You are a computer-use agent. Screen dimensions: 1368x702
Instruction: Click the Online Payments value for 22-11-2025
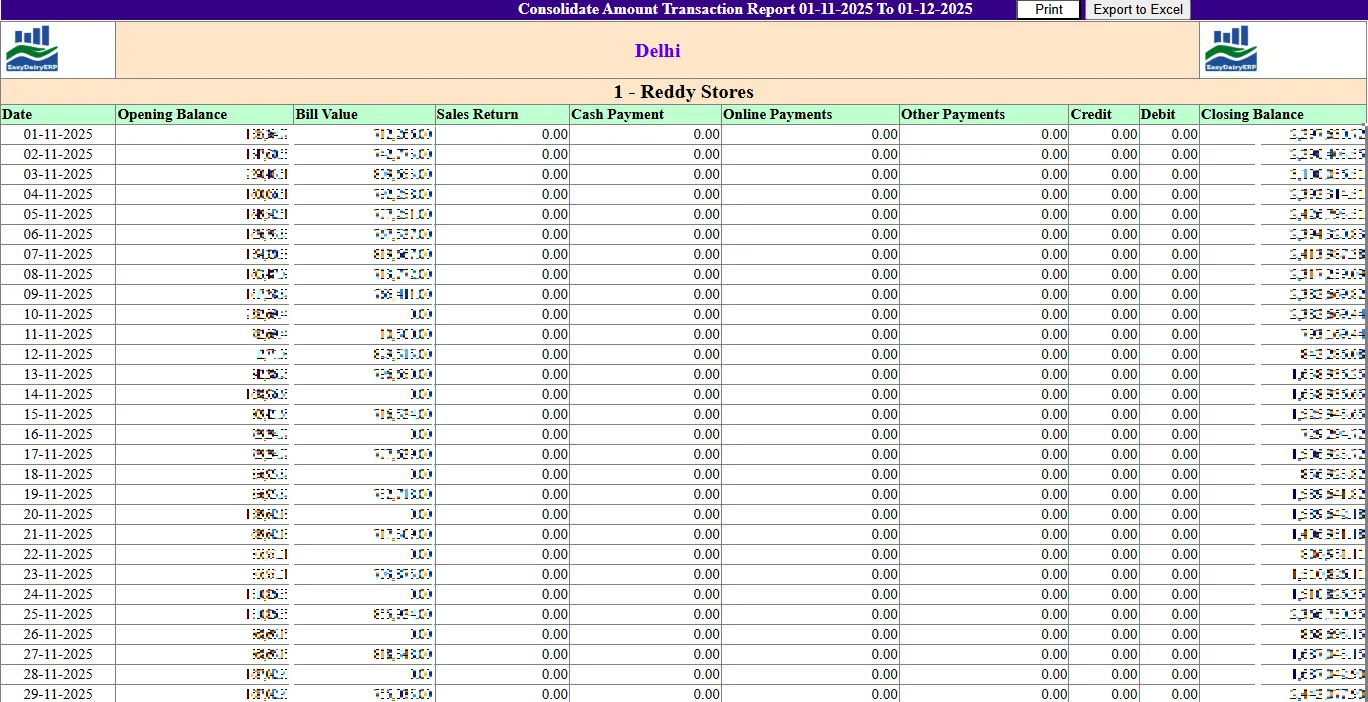click(x=884, y=554)
